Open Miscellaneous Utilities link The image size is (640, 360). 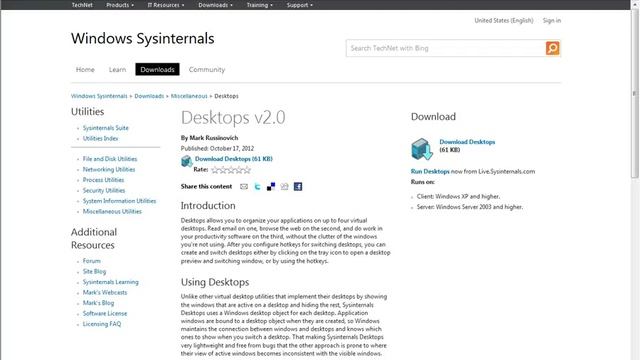point(112,211)
